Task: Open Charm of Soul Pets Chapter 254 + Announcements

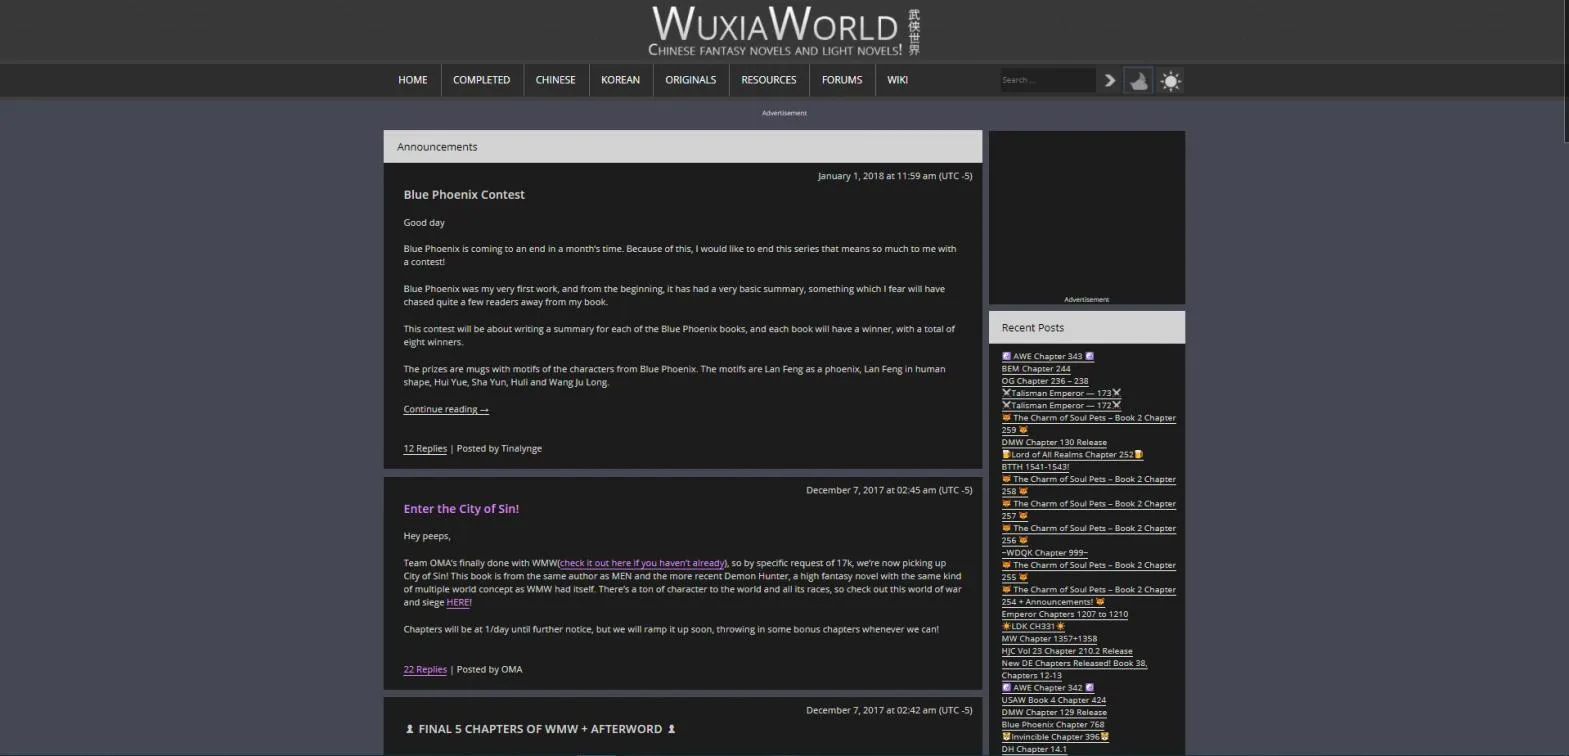Action: (x=1088, y=596)
